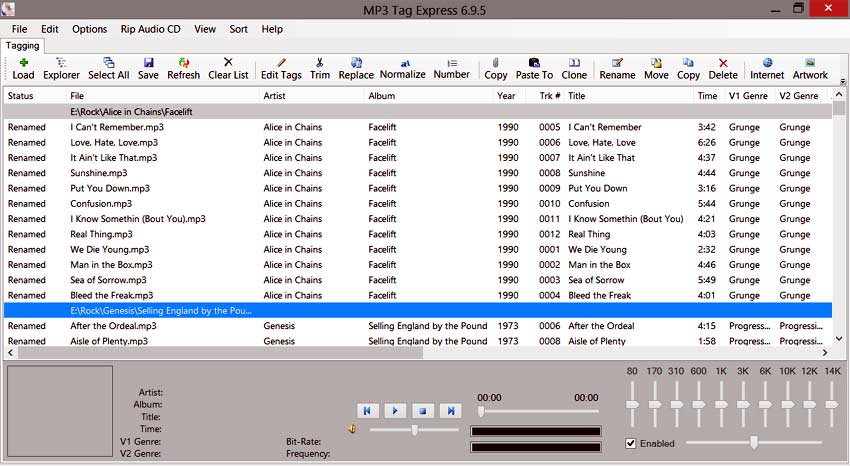Click the list's scroll up arrow
The width and height of the screenshot is (850, 466).
(x=839, y=94)
